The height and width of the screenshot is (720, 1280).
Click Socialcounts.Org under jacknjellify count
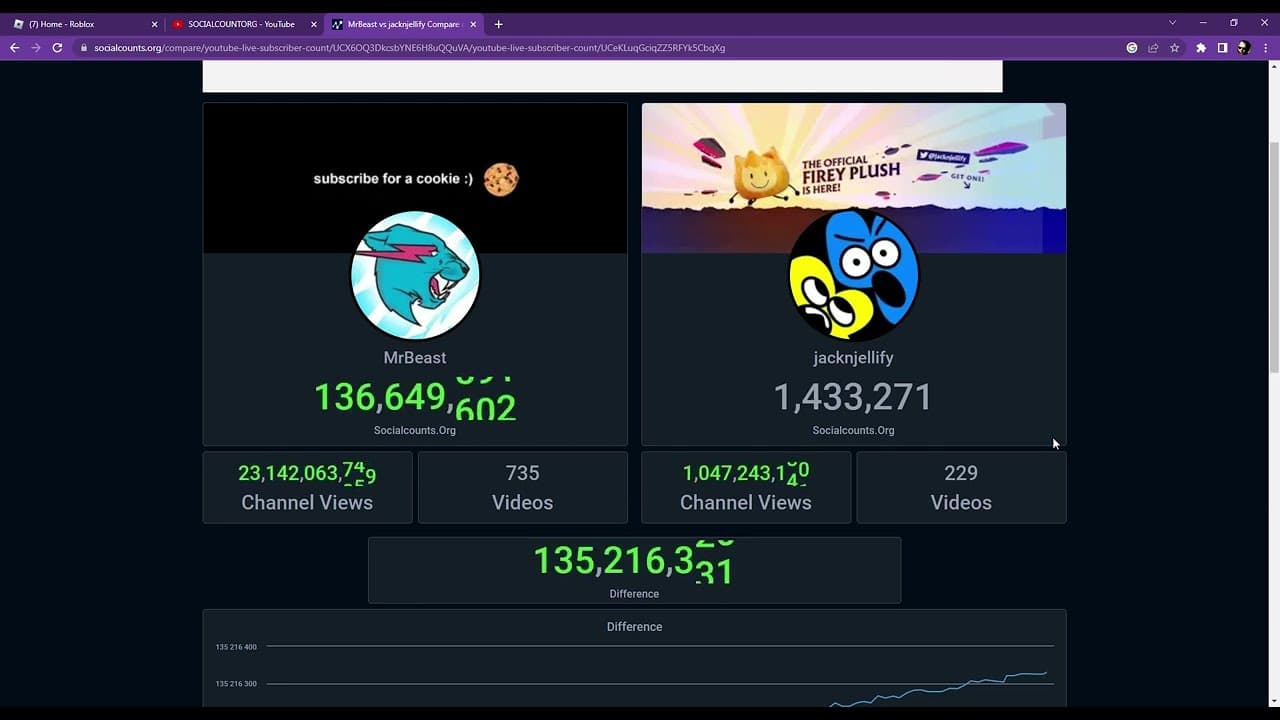pyautogui.click(x=853, y=430)
